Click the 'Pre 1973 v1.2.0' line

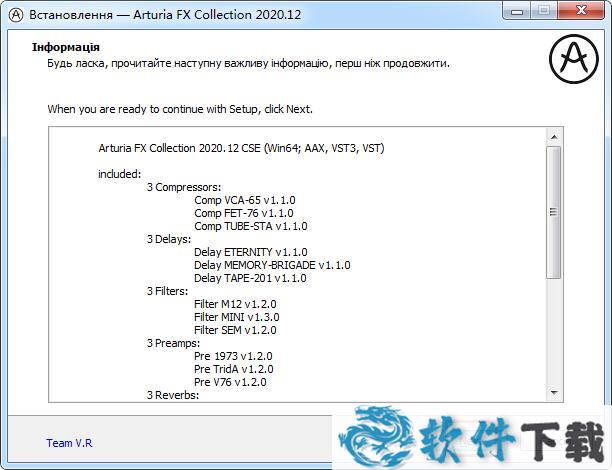(x=233, y=356)
